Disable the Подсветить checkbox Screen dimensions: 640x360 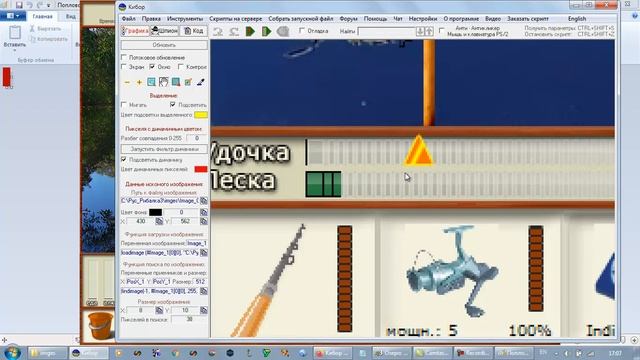[173, 105]
